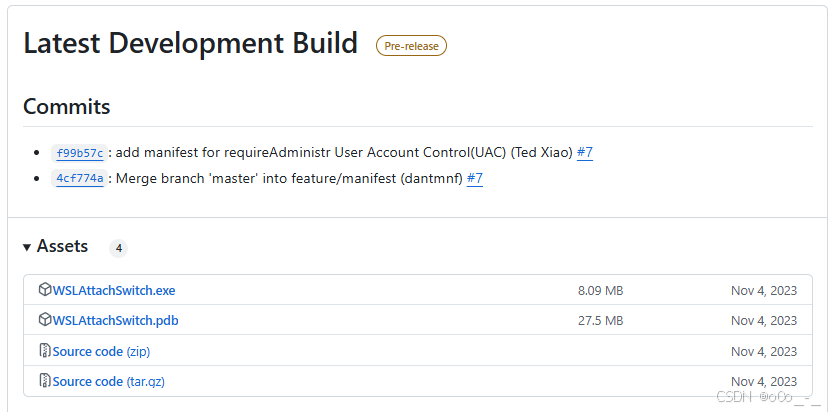Click the Nov 4, 2023 date for Source code (zip)
Screen dimensions: 829x412
[764, 351]
